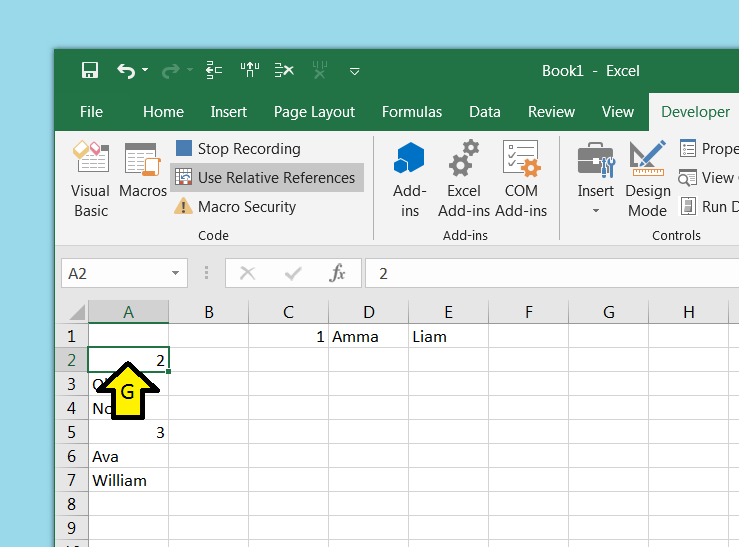Switch to the Formulas tab
The height and width of the screenshot is (547, 739).
[x=412, y=112]
